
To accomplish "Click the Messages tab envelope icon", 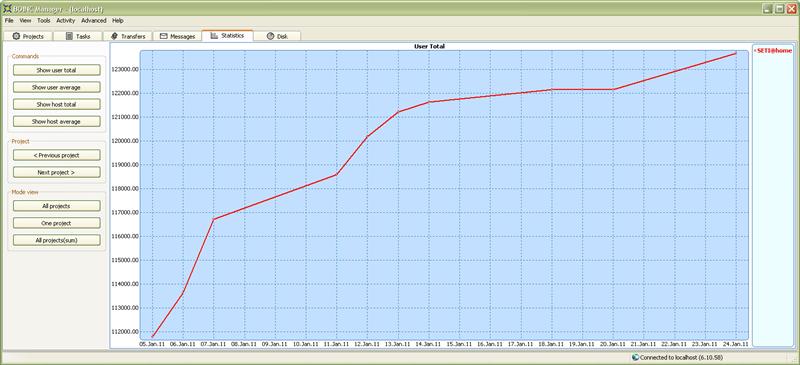I will pyautogui.click(x=164, y=36).
